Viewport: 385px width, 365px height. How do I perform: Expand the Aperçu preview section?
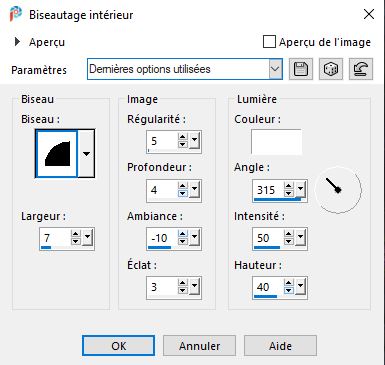click(x=17, y=42)
